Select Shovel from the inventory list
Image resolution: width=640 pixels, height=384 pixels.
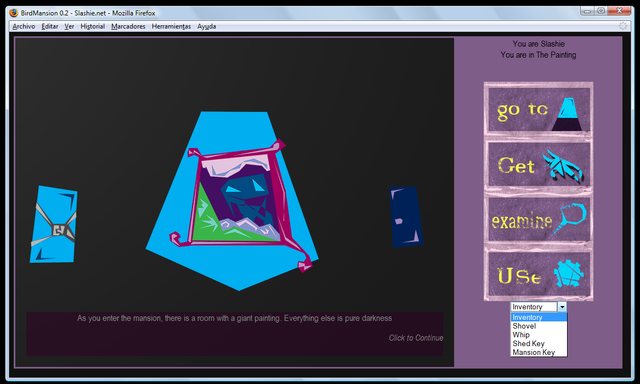(x=539, y=326)
